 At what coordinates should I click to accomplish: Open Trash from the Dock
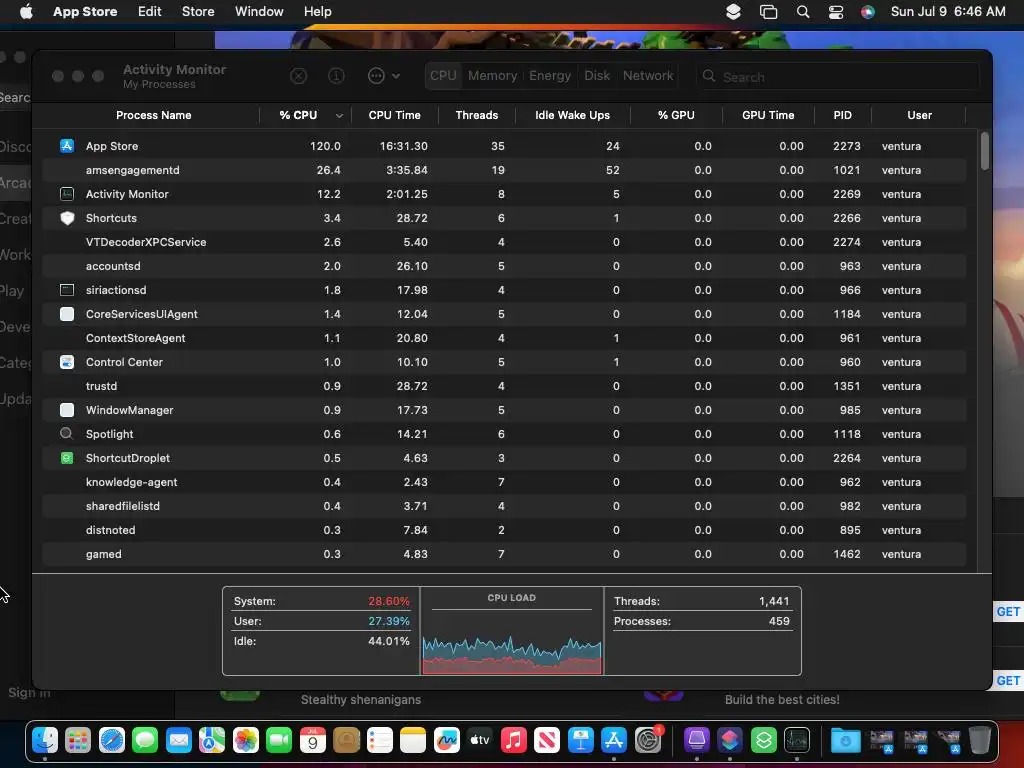pos(980,740)
